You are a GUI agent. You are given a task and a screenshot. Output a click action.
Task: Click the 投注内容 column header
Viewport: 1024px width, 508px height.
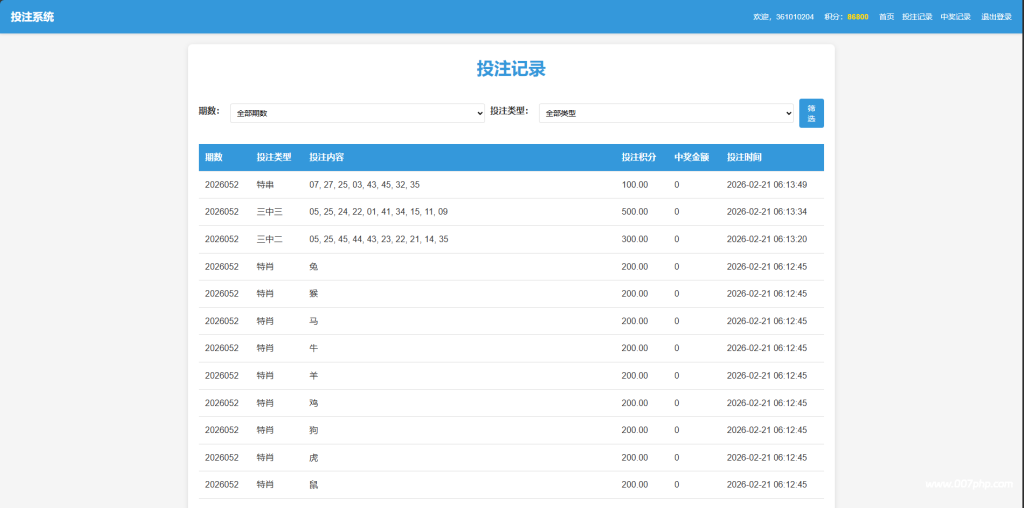pos(327,157)
